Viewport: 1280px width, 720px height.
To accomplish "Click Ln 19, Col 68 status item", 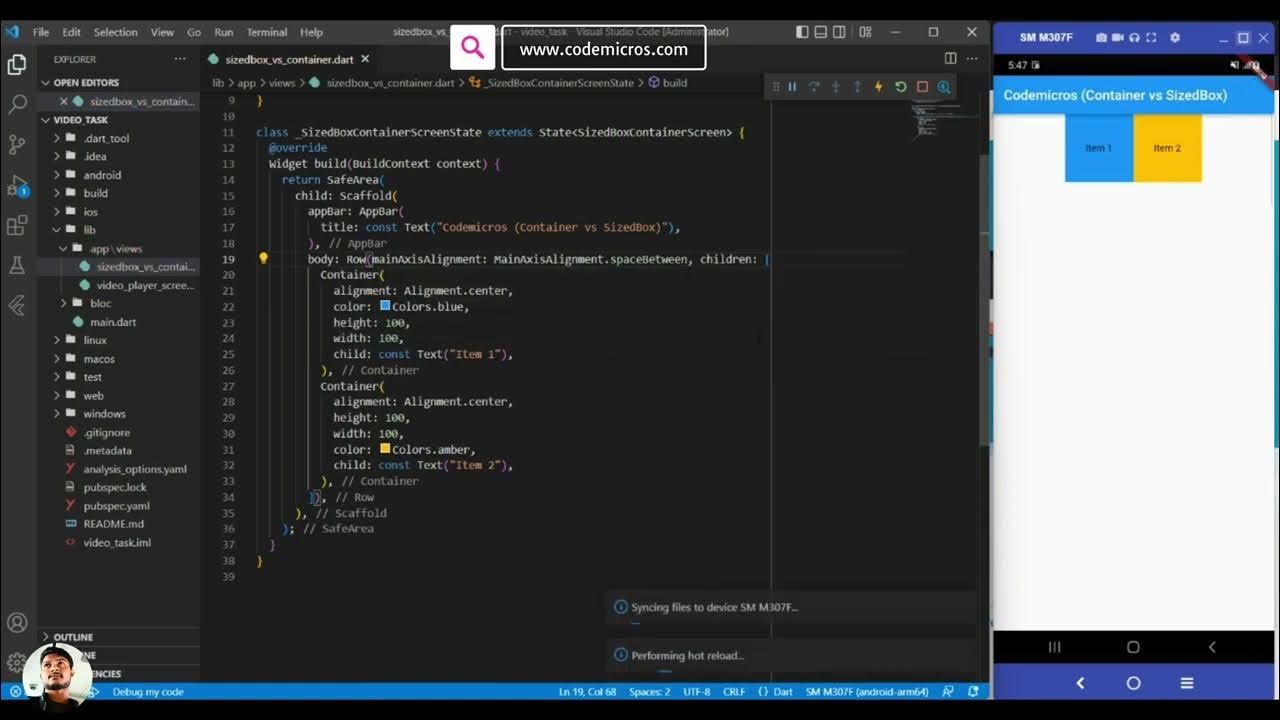I will pyautogui.click(x=586, y=692).
